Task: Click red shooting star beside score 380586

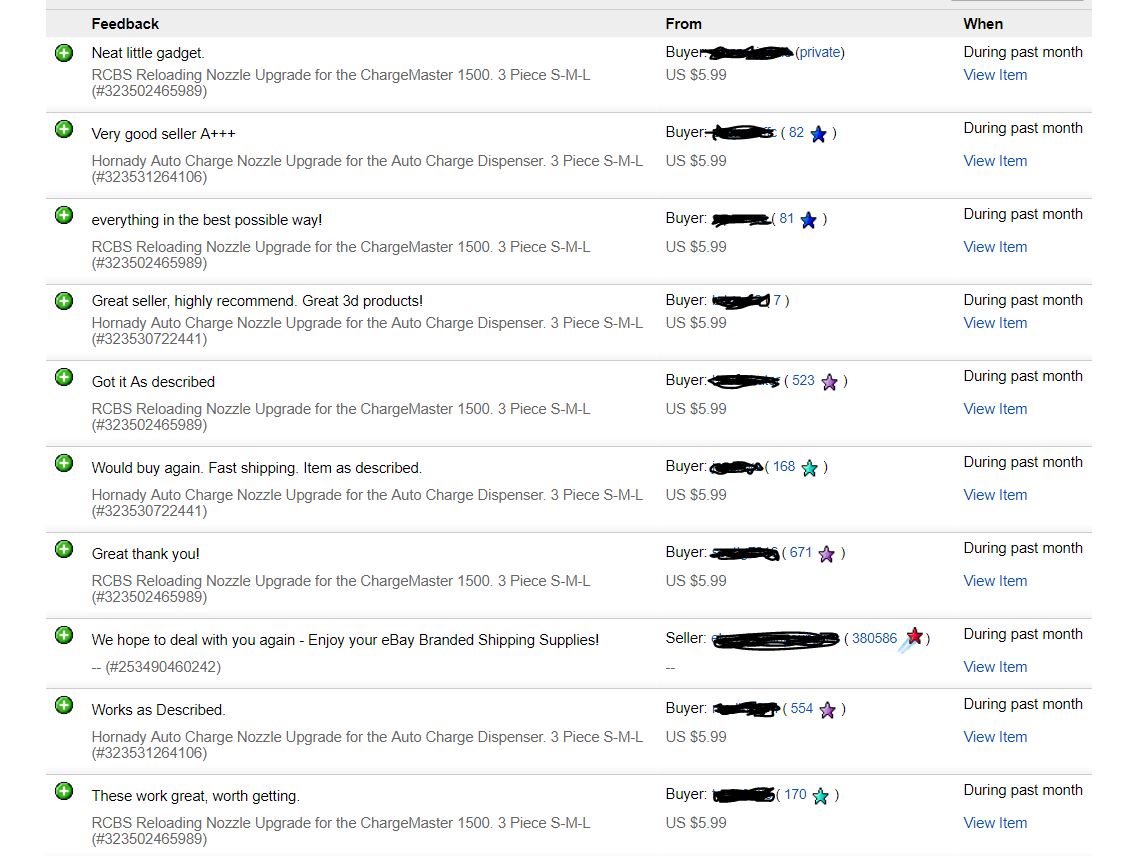Action: click(913, 638)
